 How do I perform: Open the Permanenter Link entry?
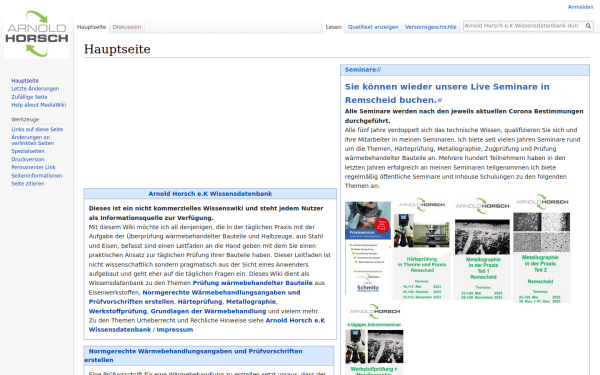[x=33, y=168]
